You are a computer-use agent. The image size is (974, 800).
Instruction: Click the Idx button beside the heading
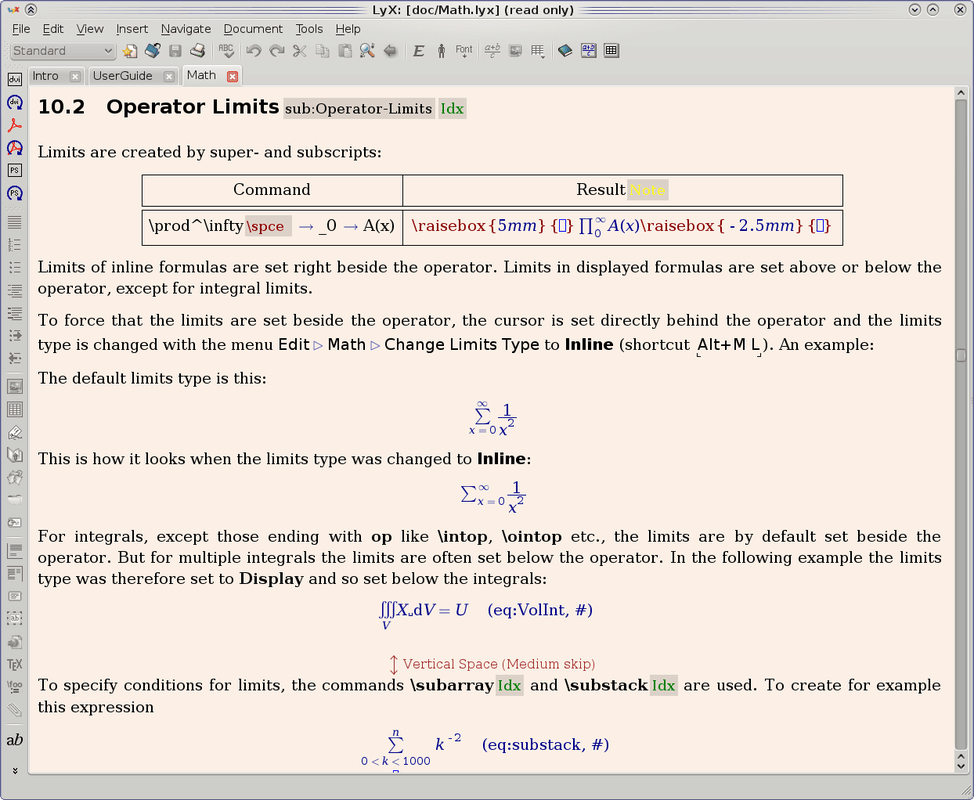click(452, 107)
